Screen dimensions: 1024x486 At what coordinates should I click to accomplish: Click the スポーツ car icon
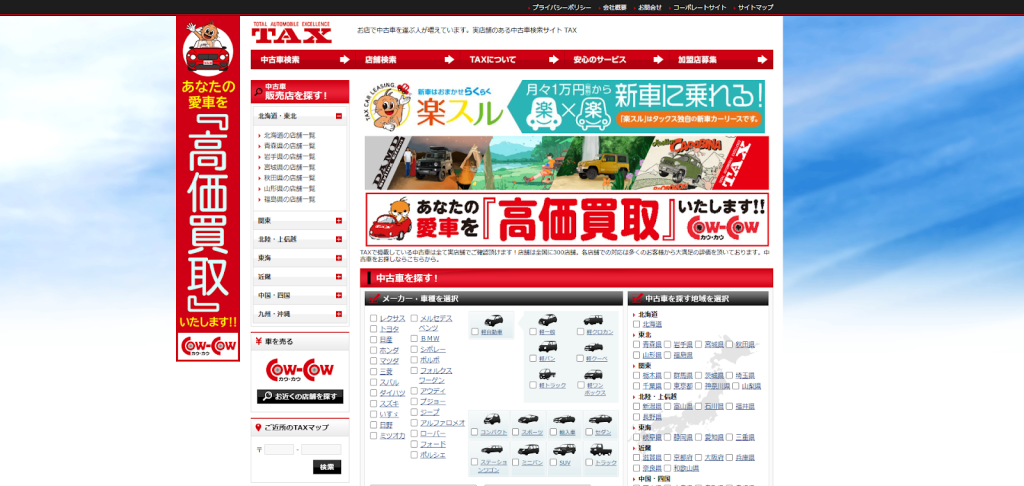click(529, 420)
